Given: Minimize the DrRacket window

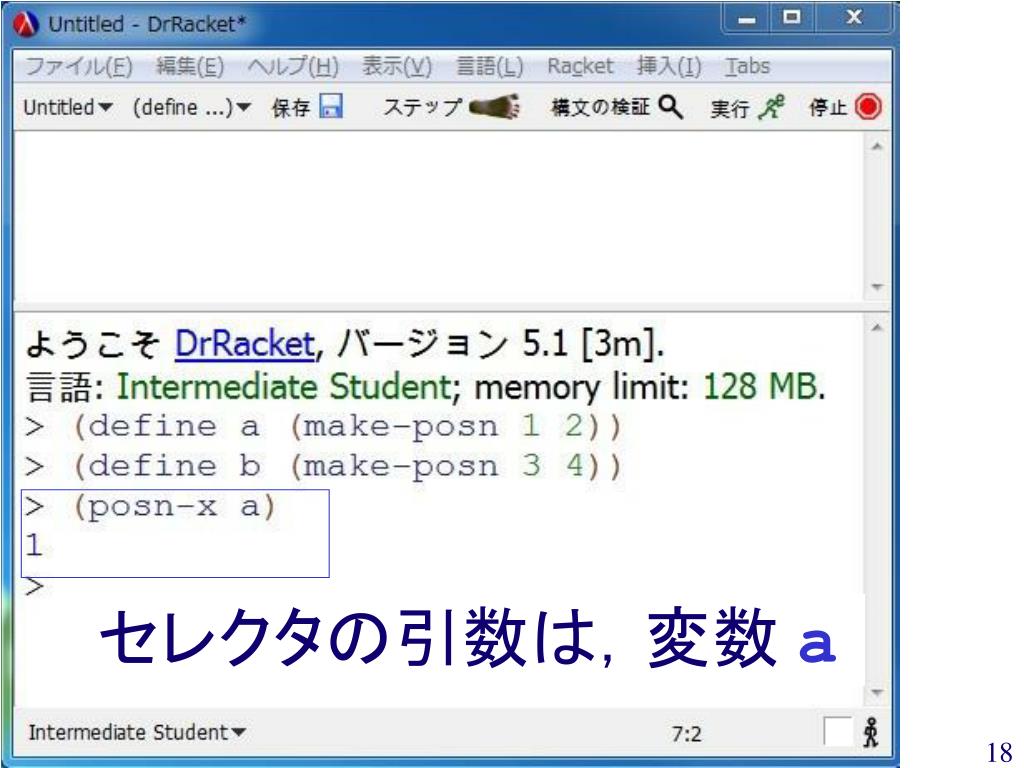Looking at the screenshot, I should tap(746, 20).
